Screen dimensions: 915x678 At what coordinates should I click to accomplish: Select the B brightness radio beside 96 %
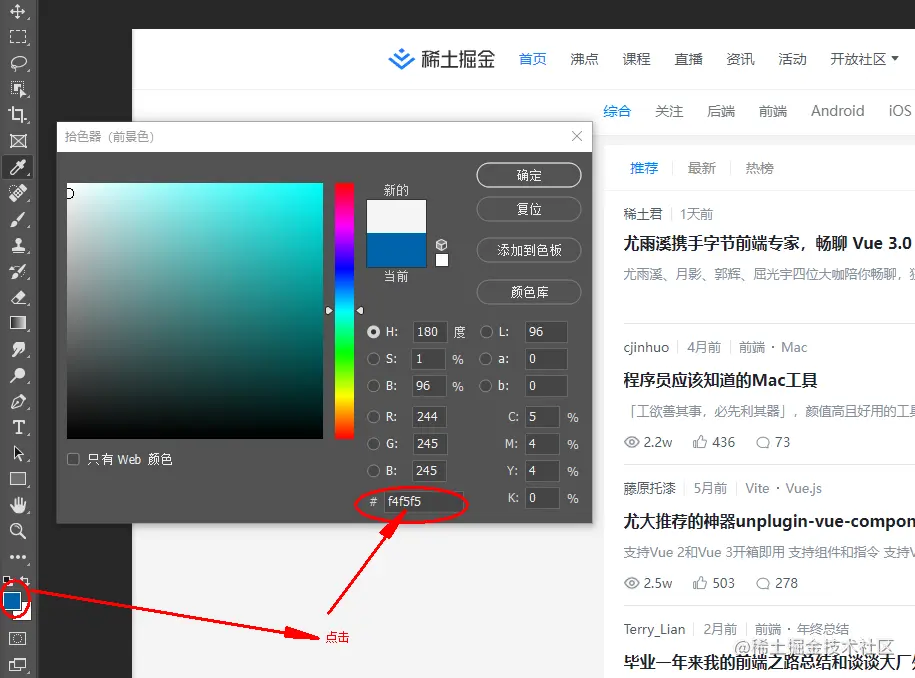click(x=373, y=386)
